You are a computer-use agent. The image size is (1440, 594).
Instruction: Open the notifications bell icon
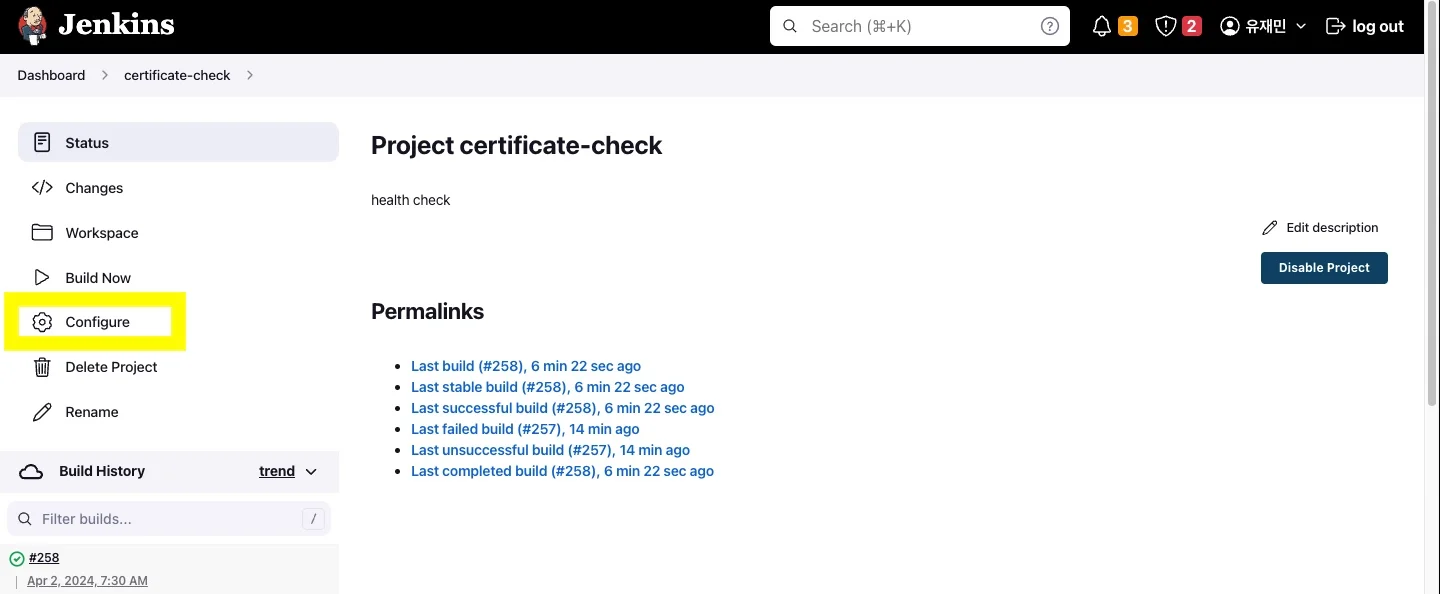click(x=1102, y=27)
